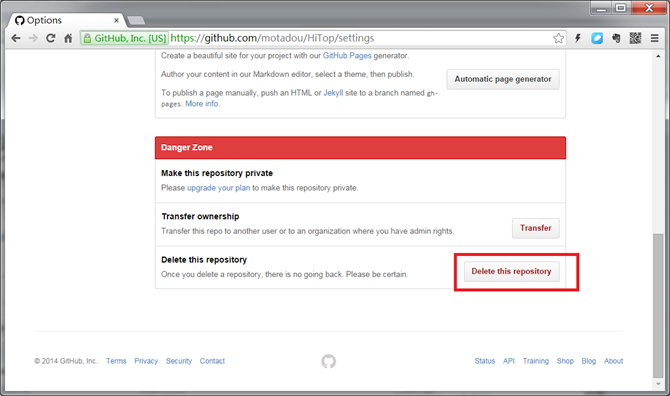Close the Options tab
The width and height of the screenshot is (670, 396).
pyautogui.click(x=116, y=20)
